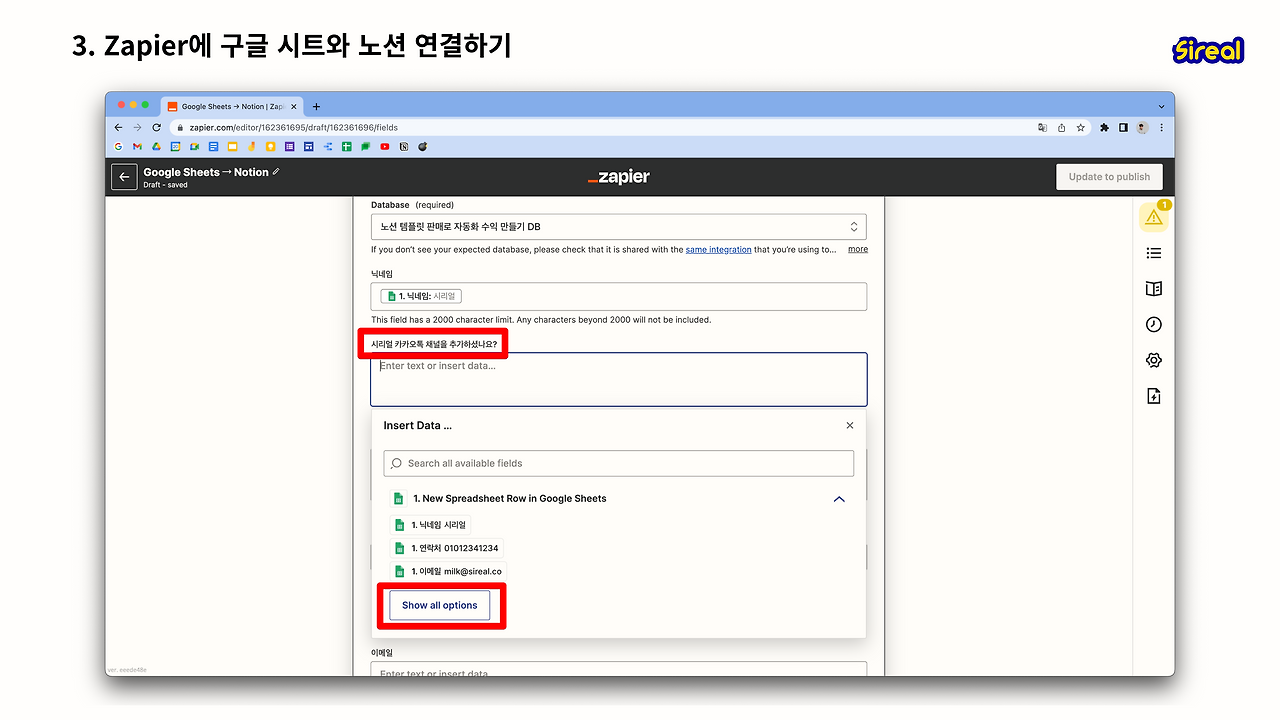
Task: Select the Google Sheets → Notion browser tab
Action: point(232,106)
